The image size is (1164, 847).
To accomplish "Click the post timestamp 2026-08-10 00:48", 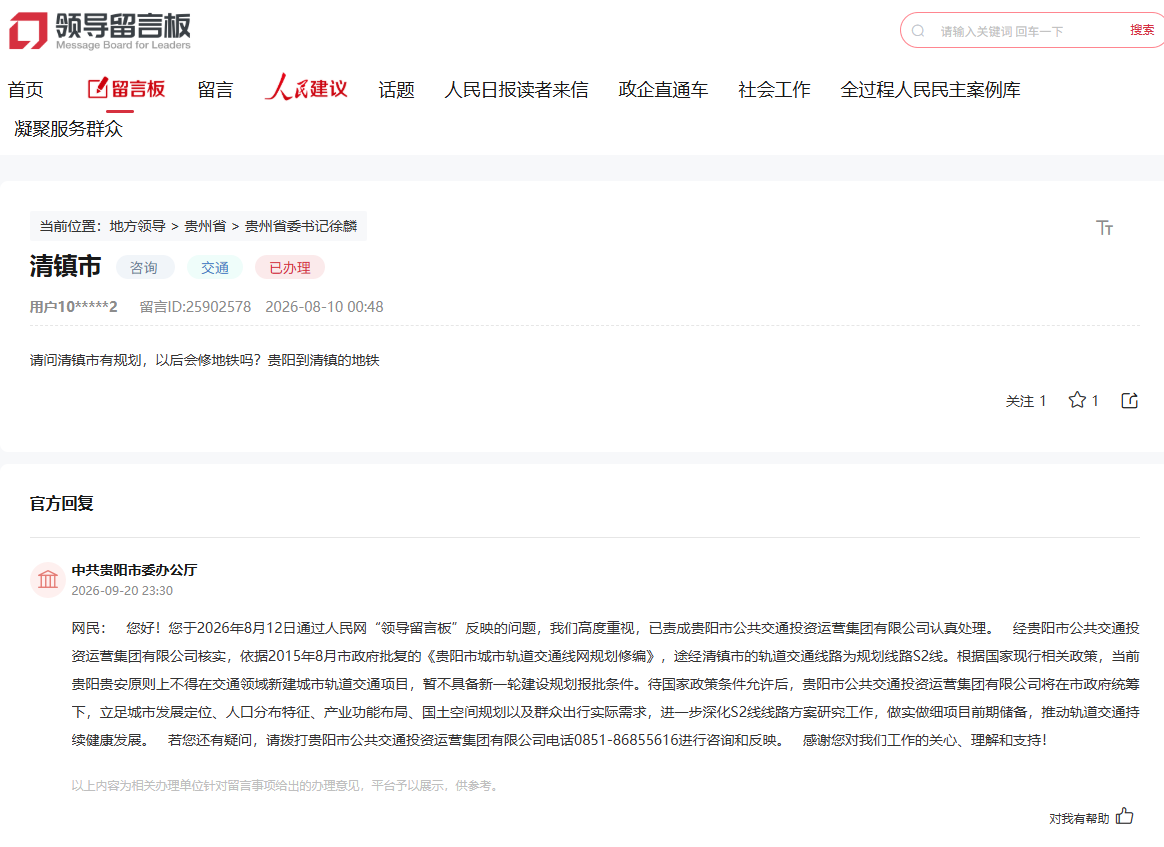I will tap(324, 307).
